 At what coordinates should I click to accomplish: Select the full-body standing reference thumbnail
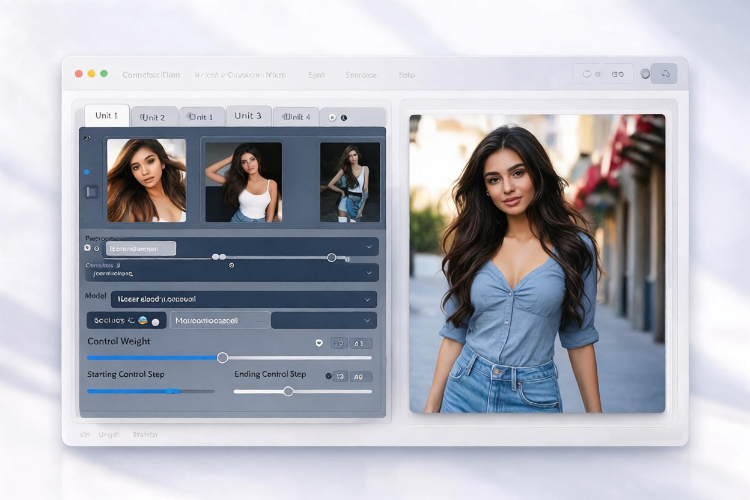(350, 182)
